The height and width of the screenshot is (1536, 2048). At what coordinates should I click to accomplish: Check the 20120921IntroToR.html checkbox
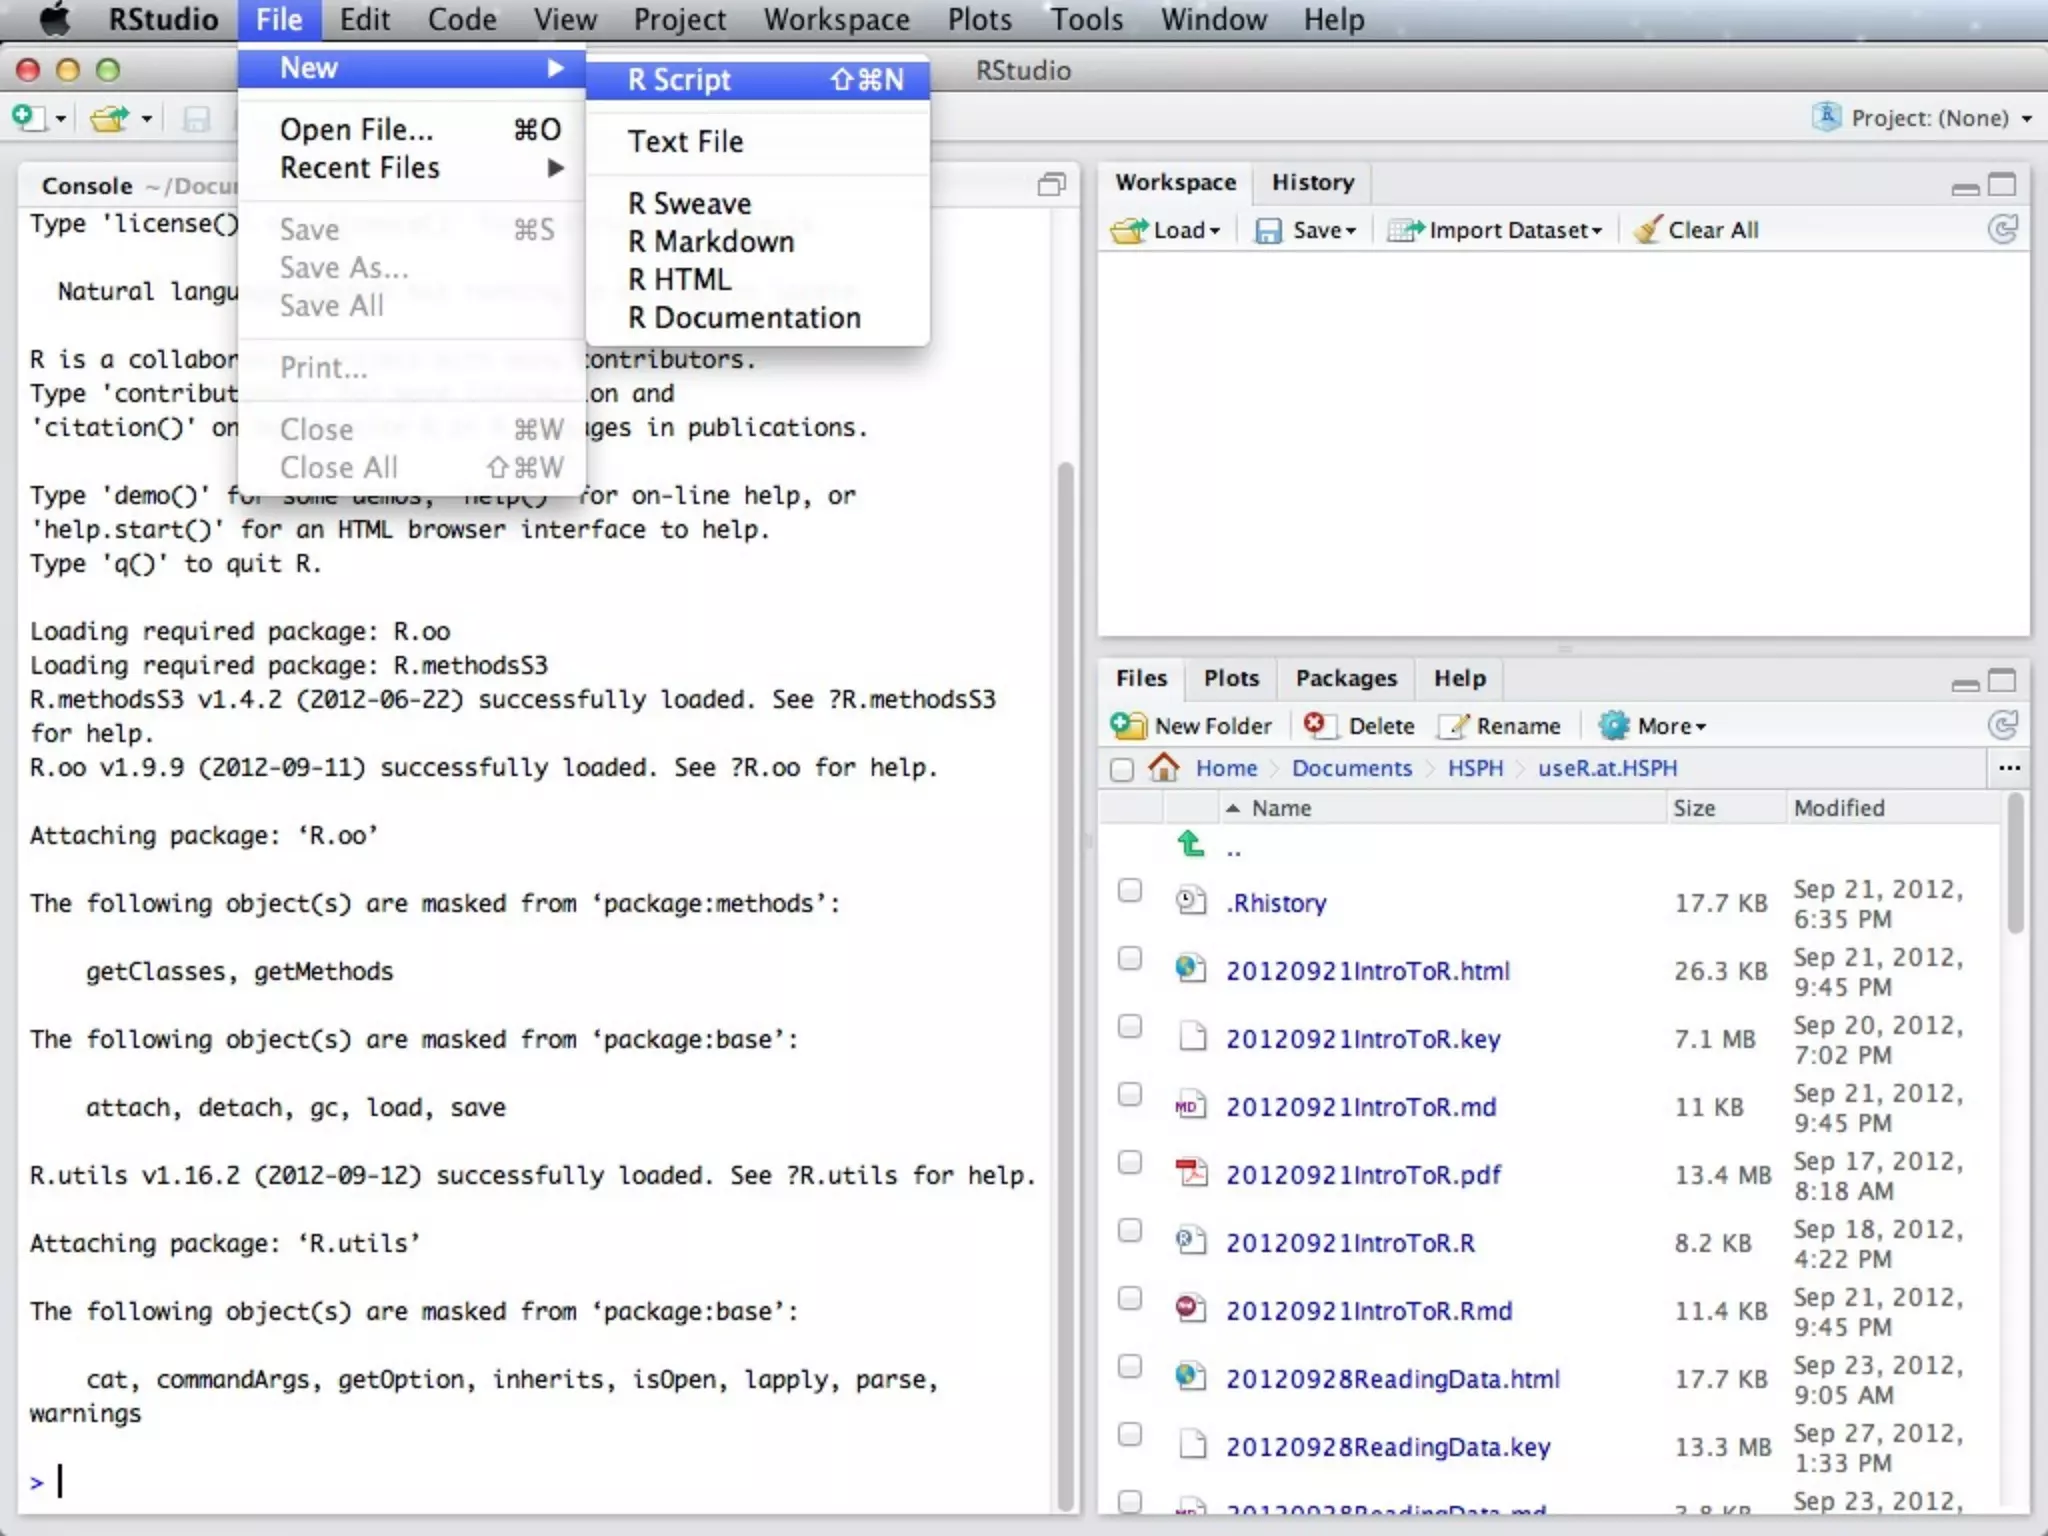[x=1129, y=958]
